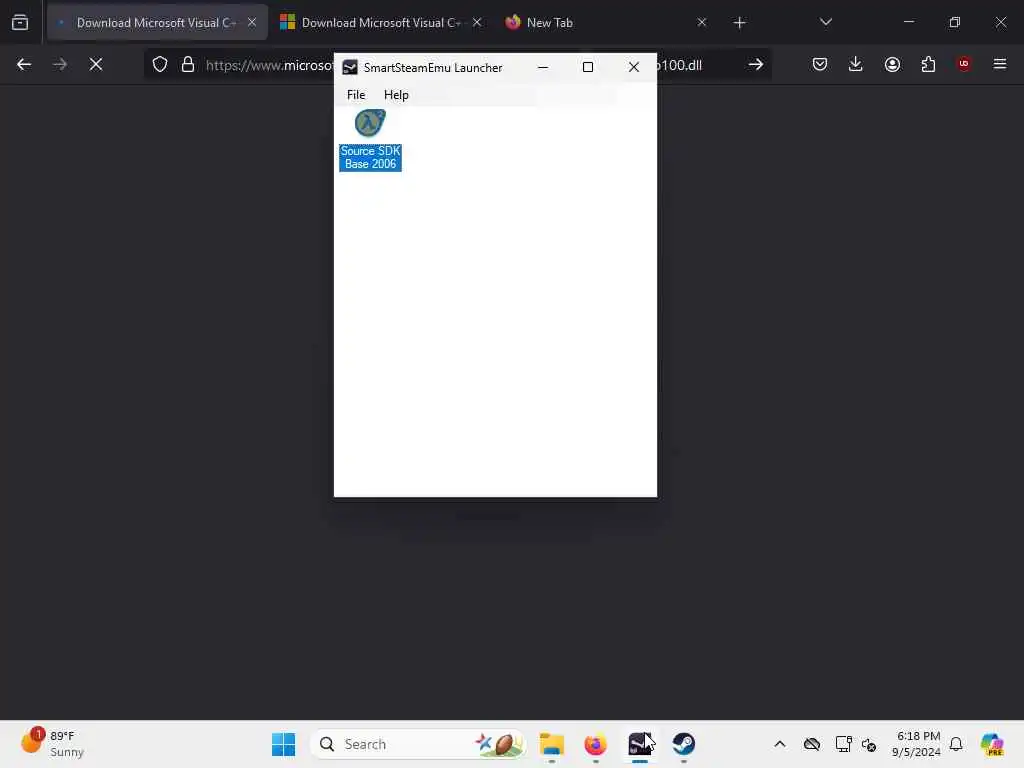Open the notifications bell icon
Viewport: 1024px width, 768px height.
[956, 744]
